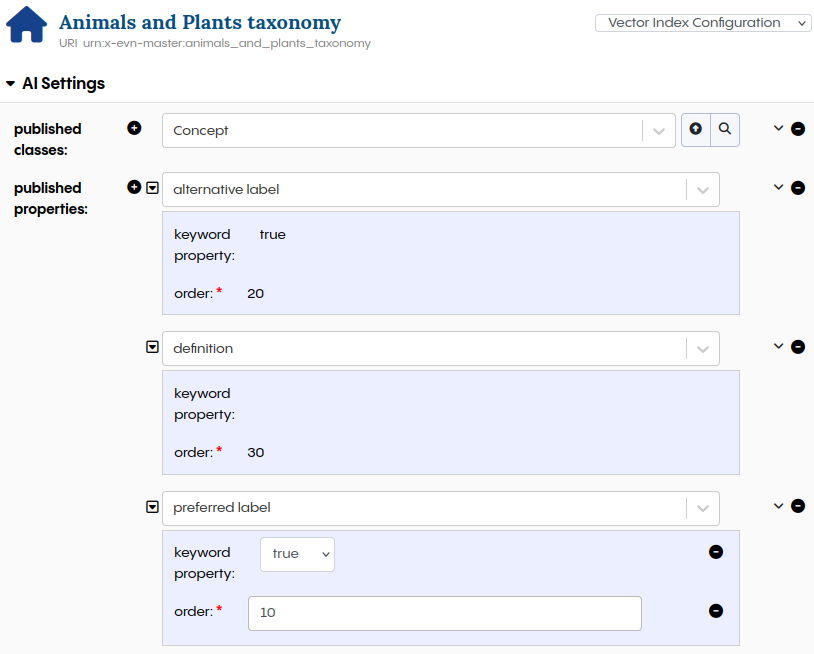The height and width of the screenshot is (654, 814).
Task: Remove the definition property row
Action: [798, 347]
